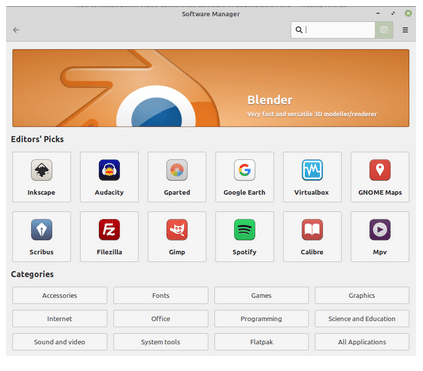Open the Gimp app tile

tap(177, 236)
